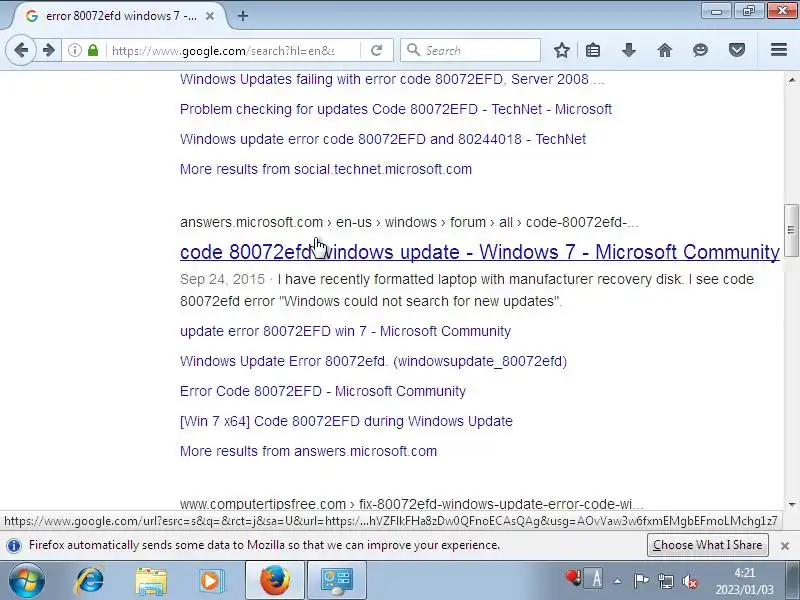Show hidden tray icons arrow

(617, 581)
